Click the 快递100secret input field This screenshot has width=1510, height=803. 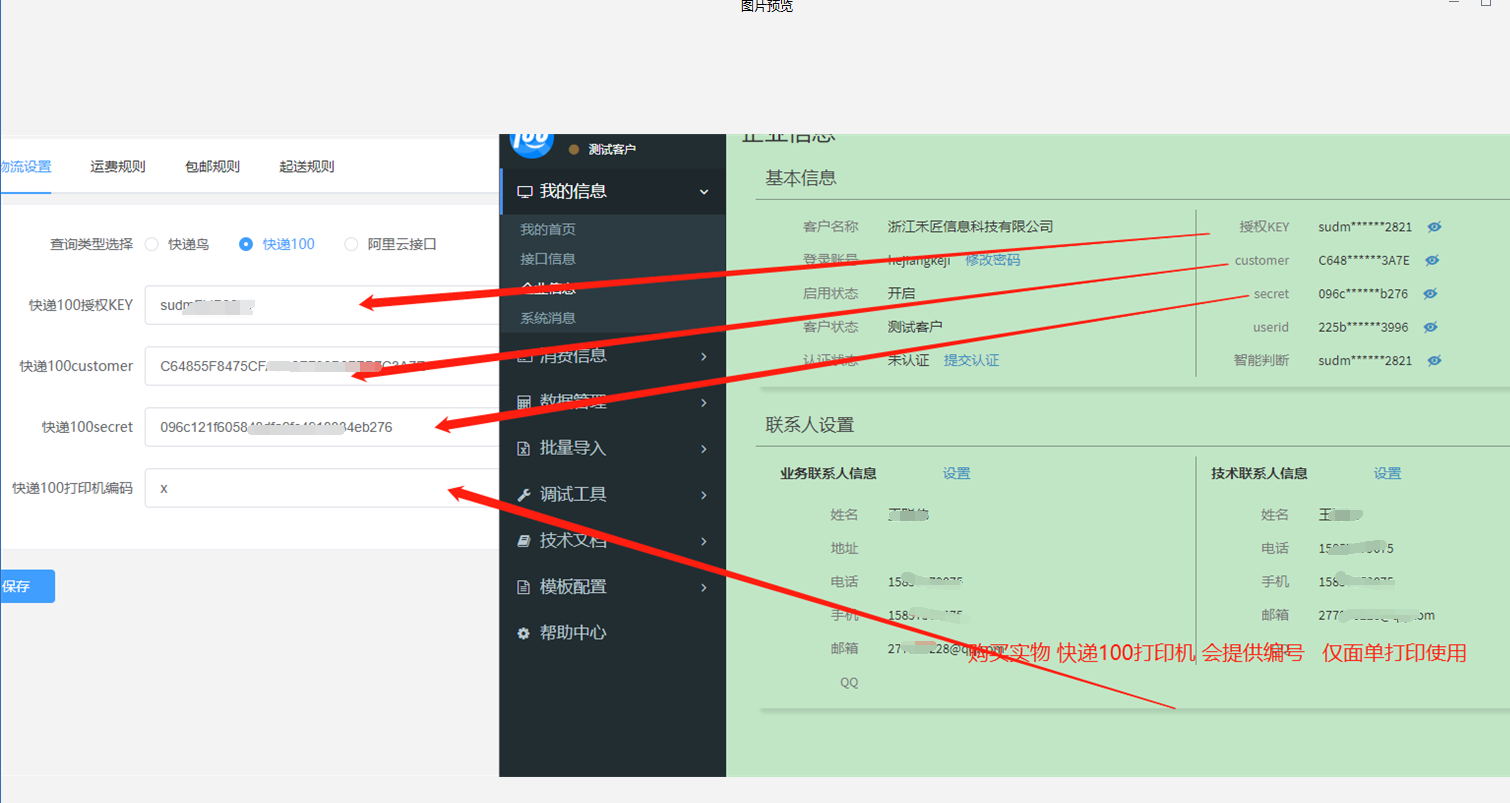322,427
